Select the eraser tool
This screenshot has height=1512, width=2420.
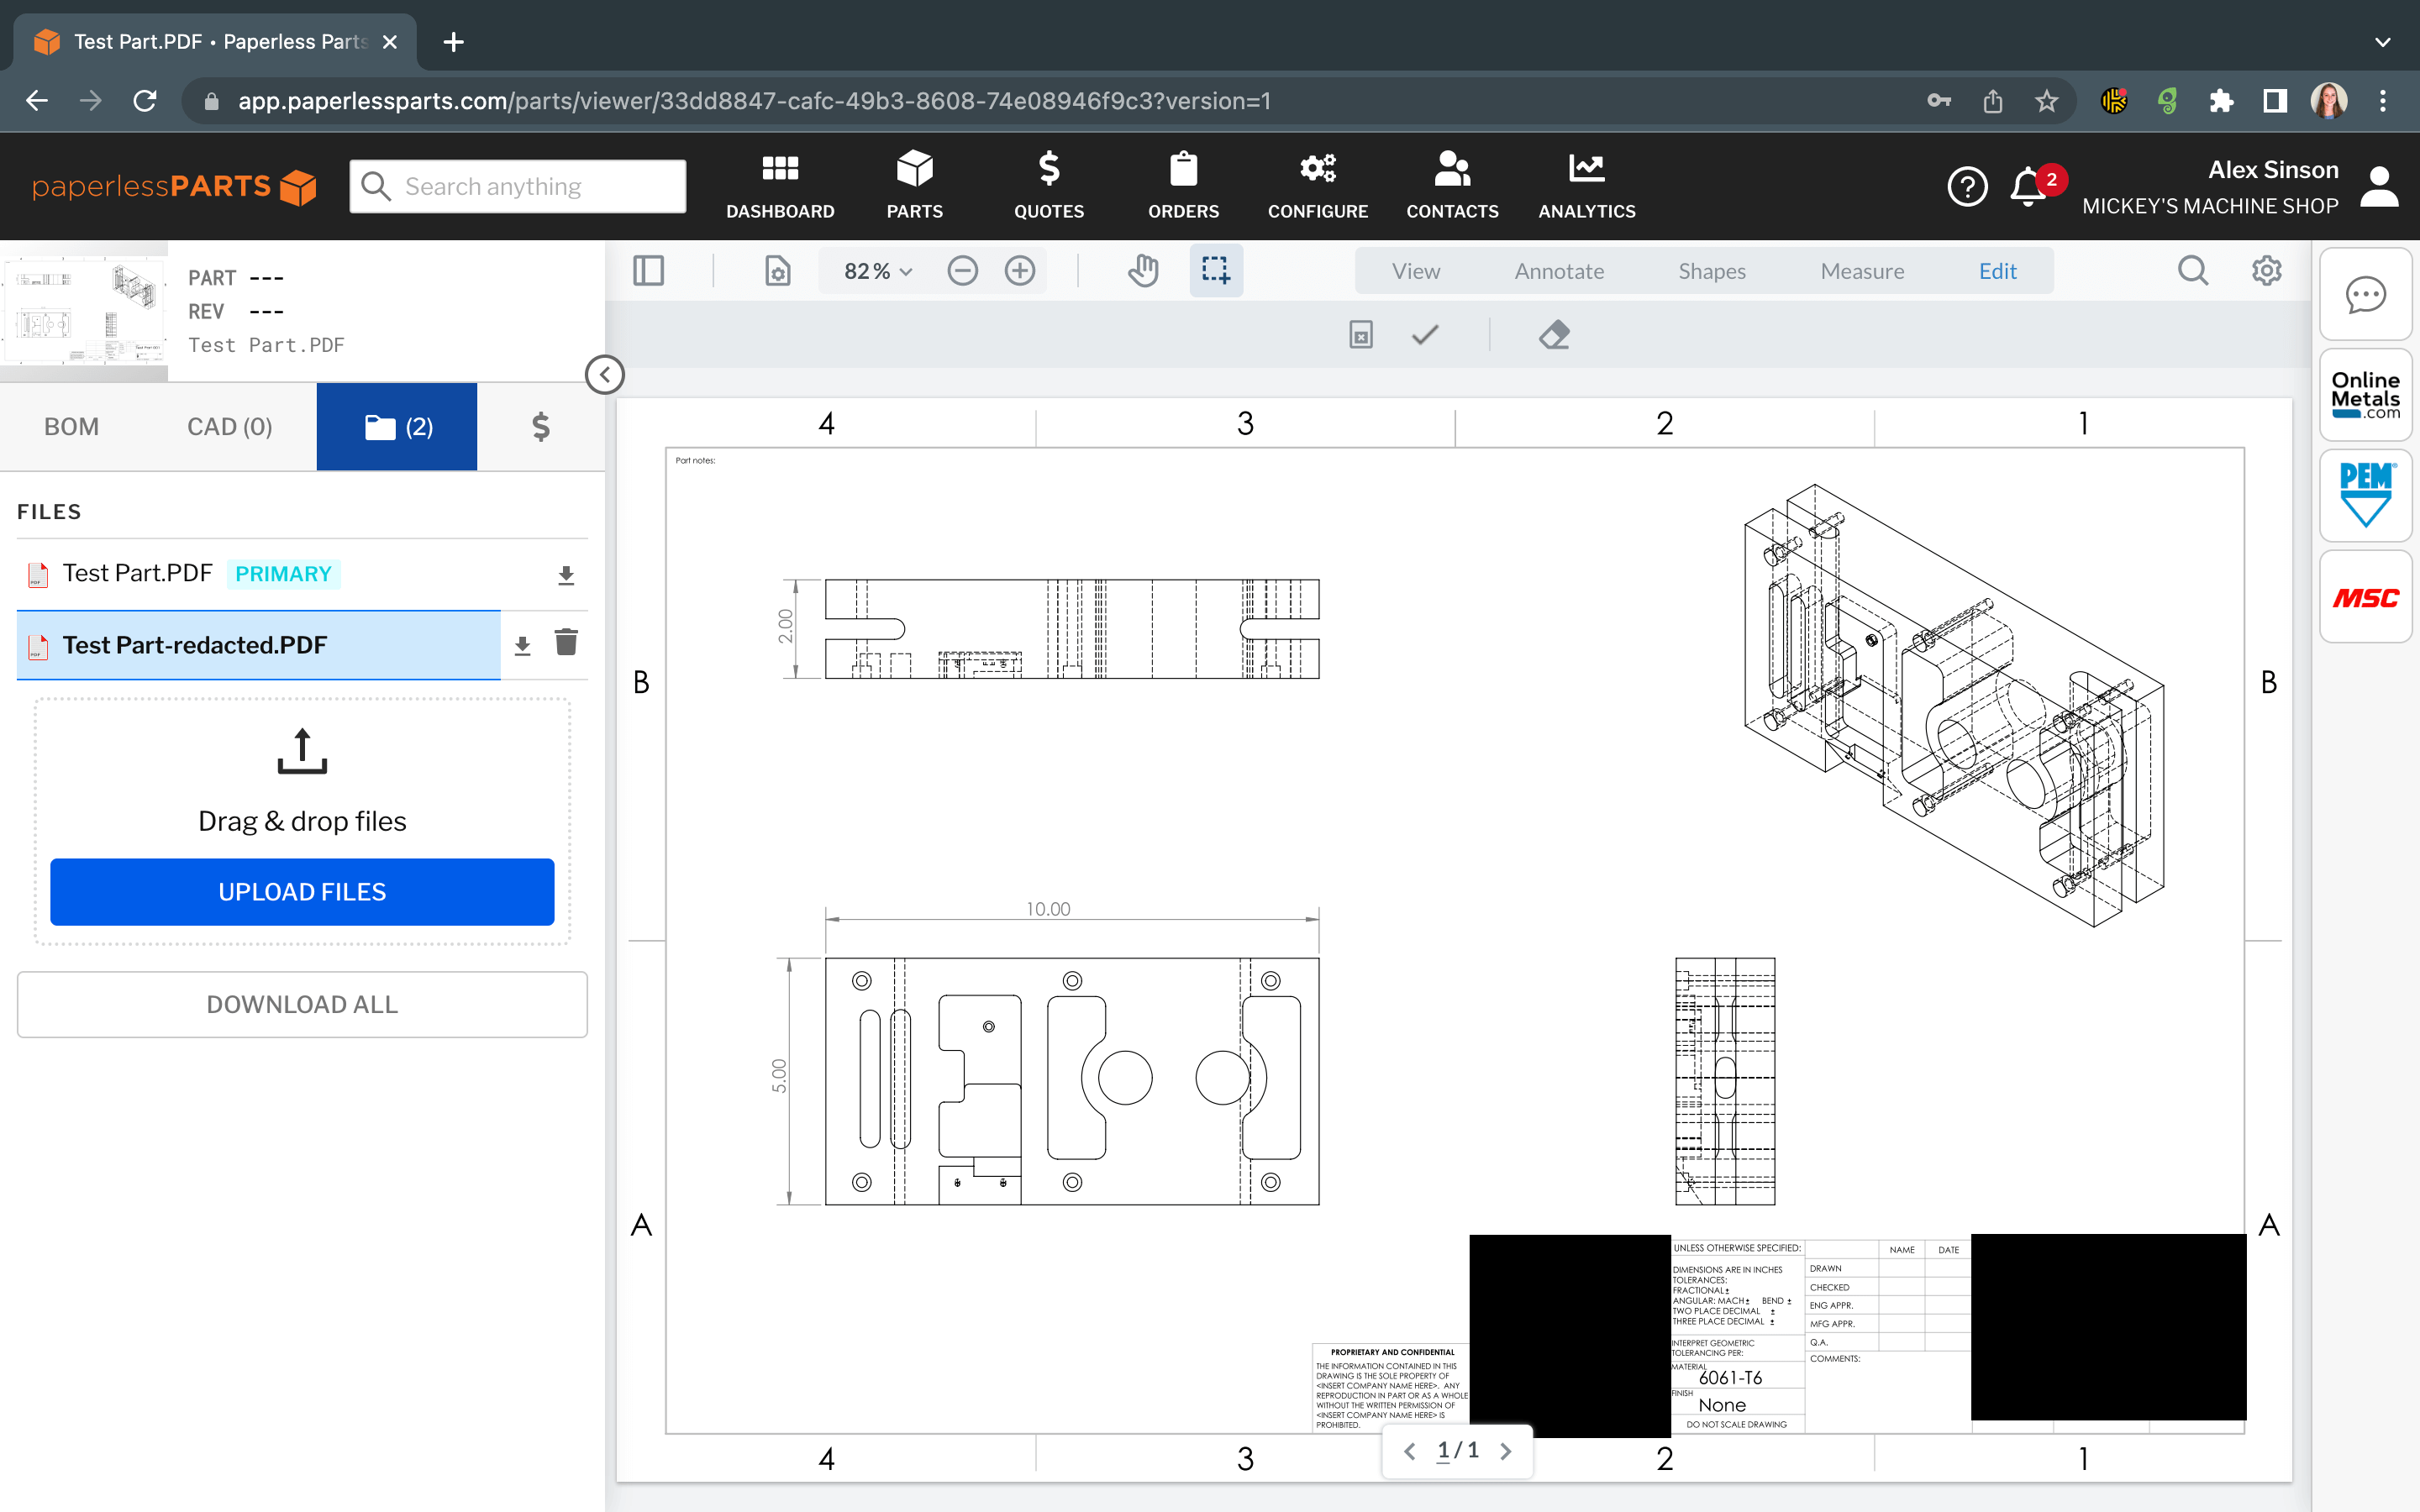(x=1554, y=334)
